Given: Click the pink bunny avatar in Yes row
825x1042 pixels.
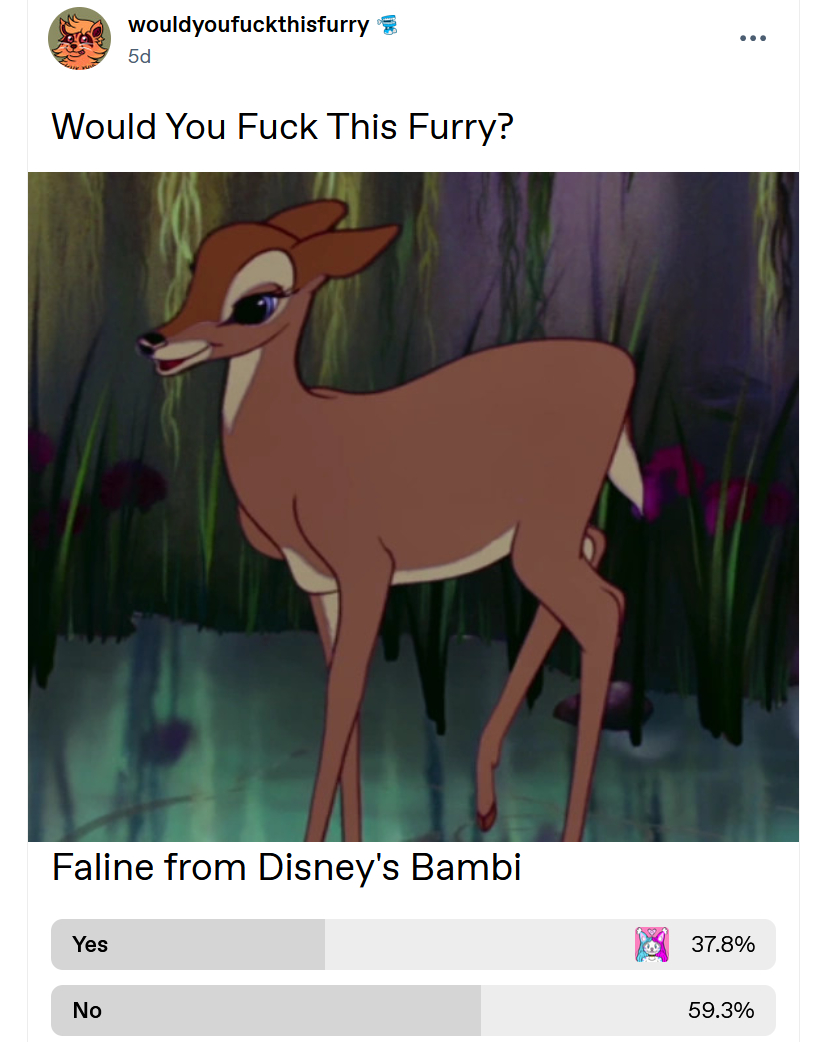Looking at the screenshot, I should click(651, 944).
